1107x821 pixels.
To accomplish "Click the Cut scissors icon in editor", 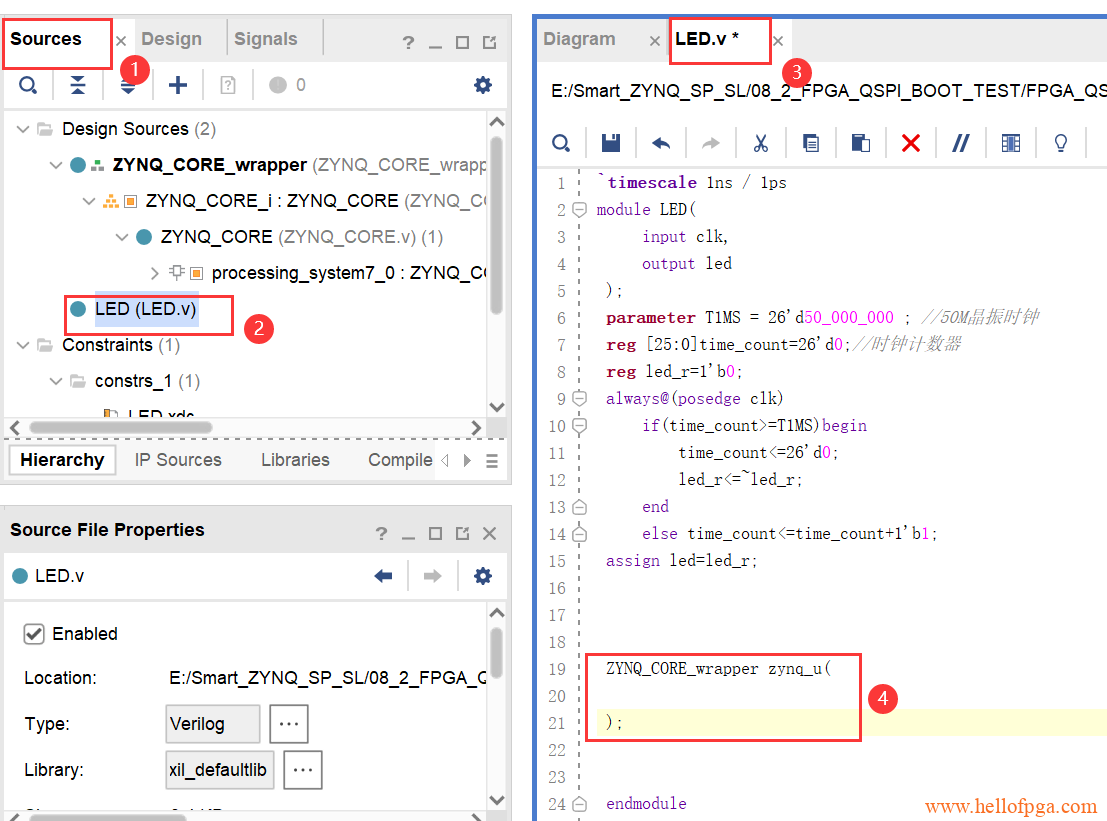I will click(x=760, y=143).
